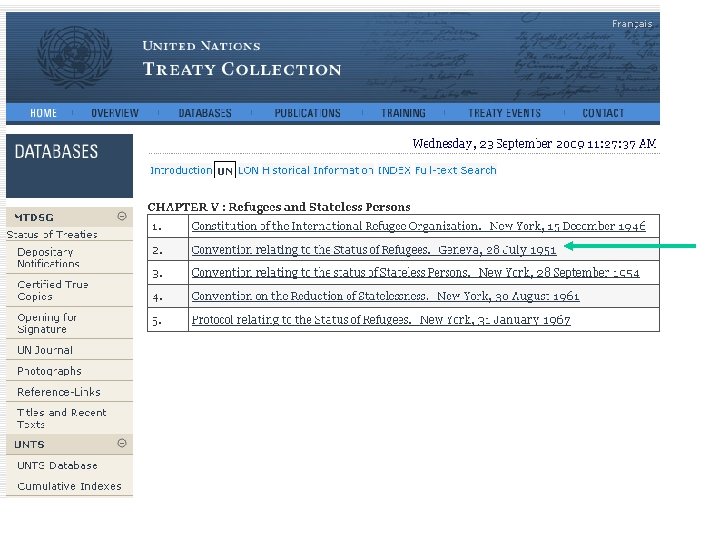Open the Introduction link
This screenshot has width=720, height=540.
click(x=181, y=170)
